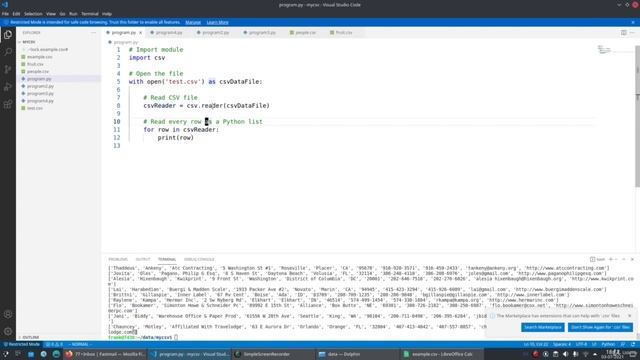Open the Extensions view
Viewport: 640px width, 360px height.
(8, 104)
